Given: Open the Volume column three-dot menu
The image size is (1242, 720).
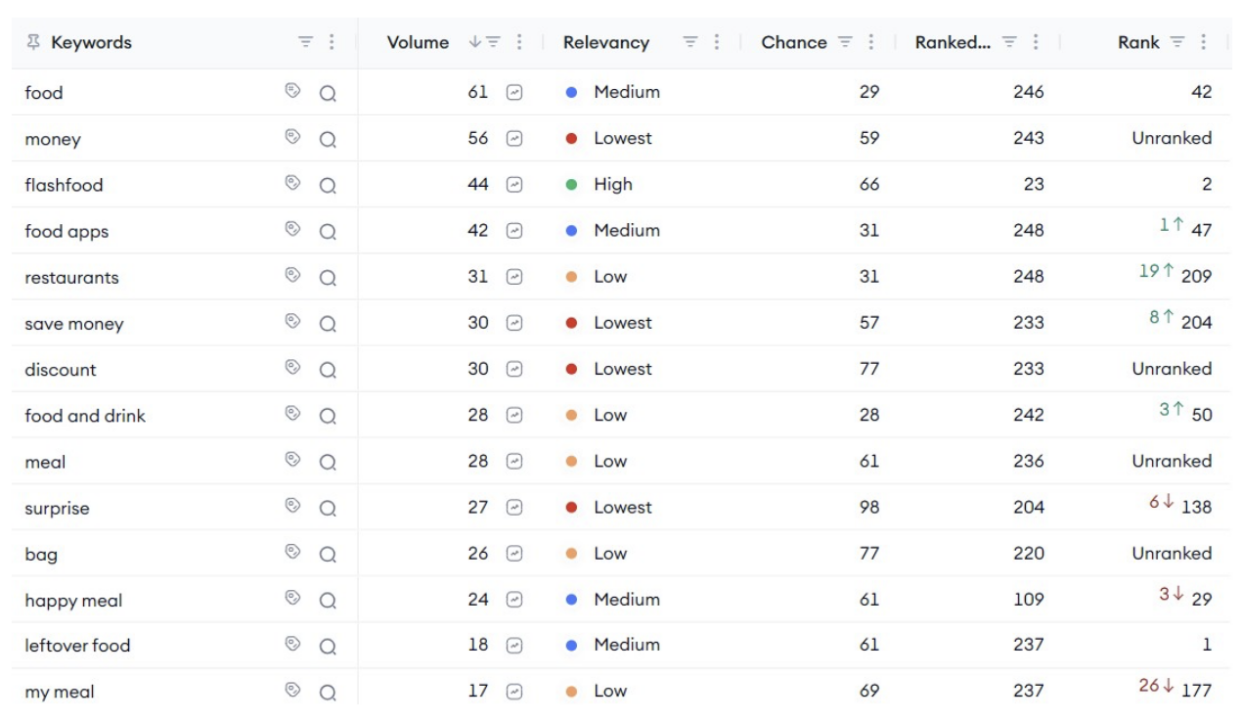Looking at the screenshot, I should click(519, 42).
